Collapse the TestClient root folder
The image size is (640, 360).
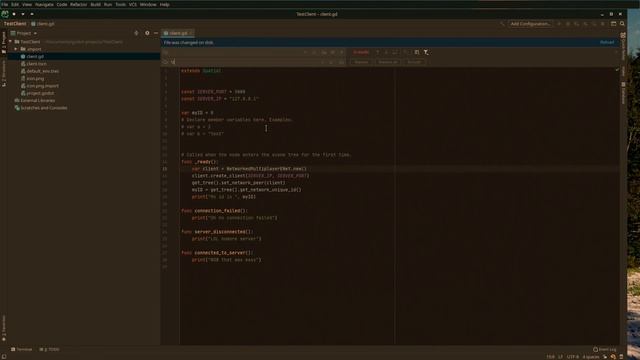click(x=10, y=42)
